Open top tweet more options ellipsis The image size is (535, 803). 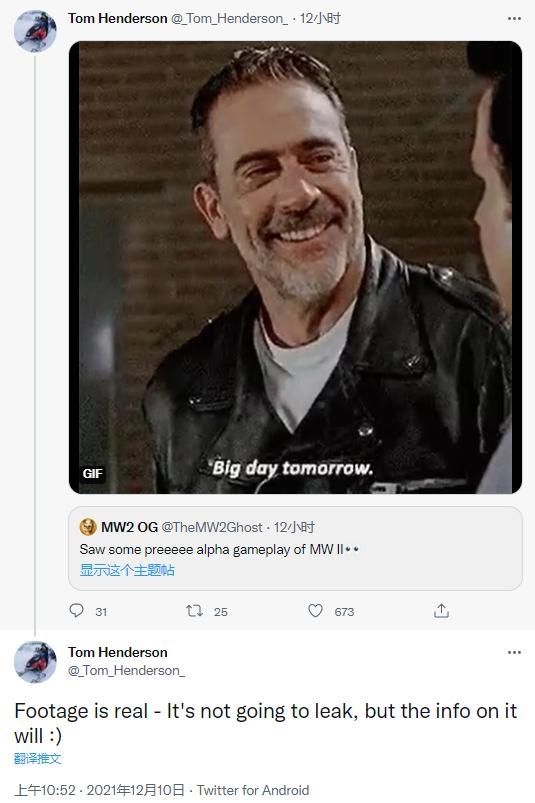pyautogui.click(x=514, y=18)
